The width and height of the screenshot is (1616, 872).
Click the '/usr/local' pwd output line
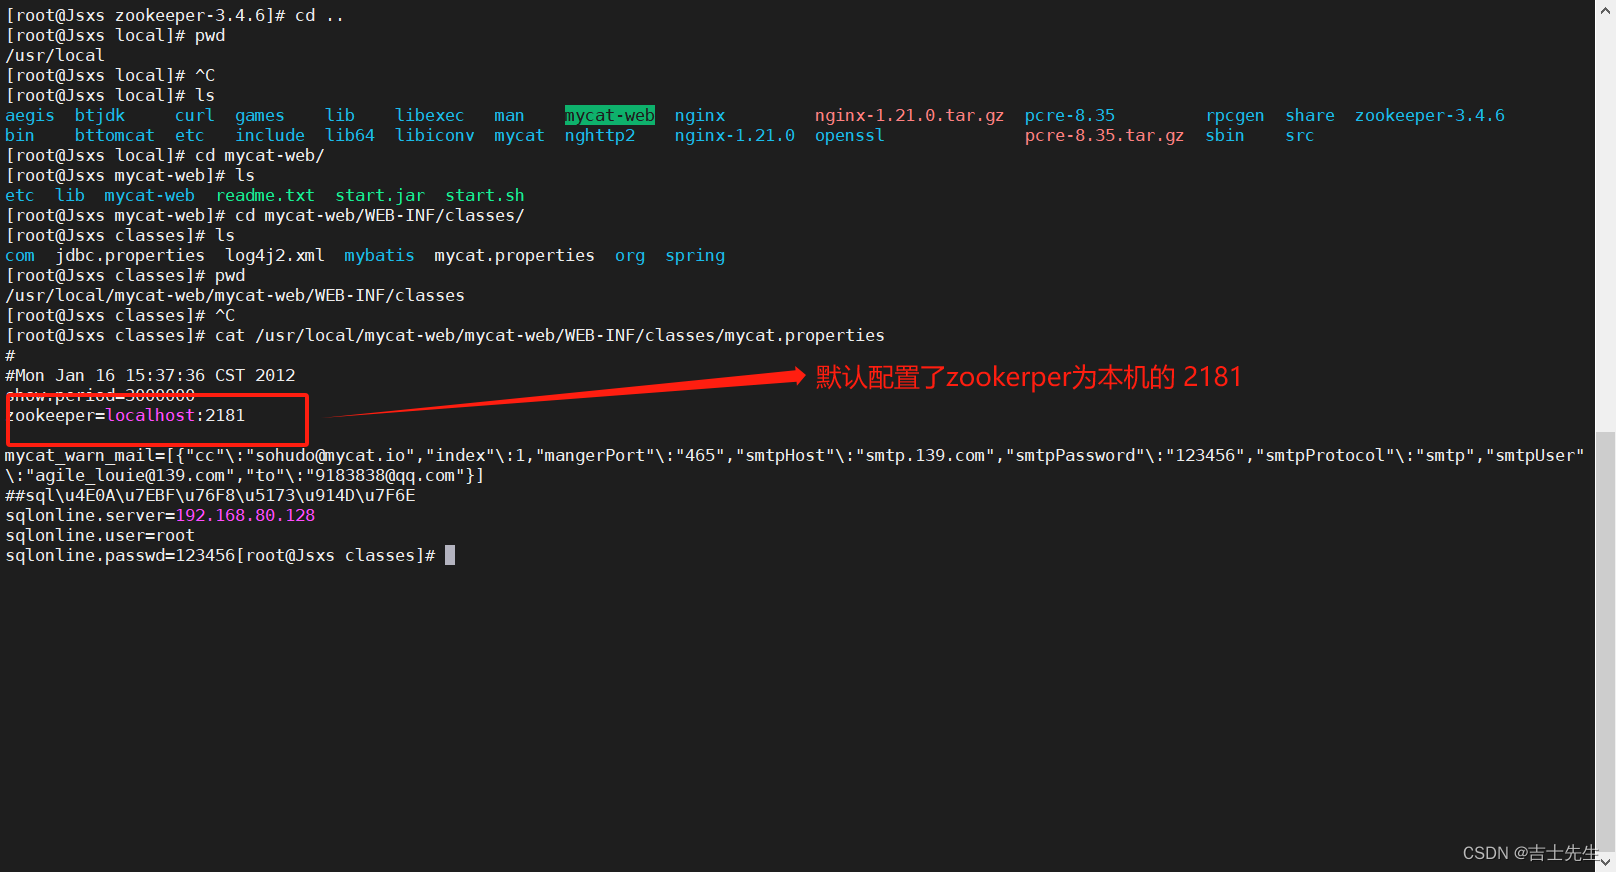55,55
